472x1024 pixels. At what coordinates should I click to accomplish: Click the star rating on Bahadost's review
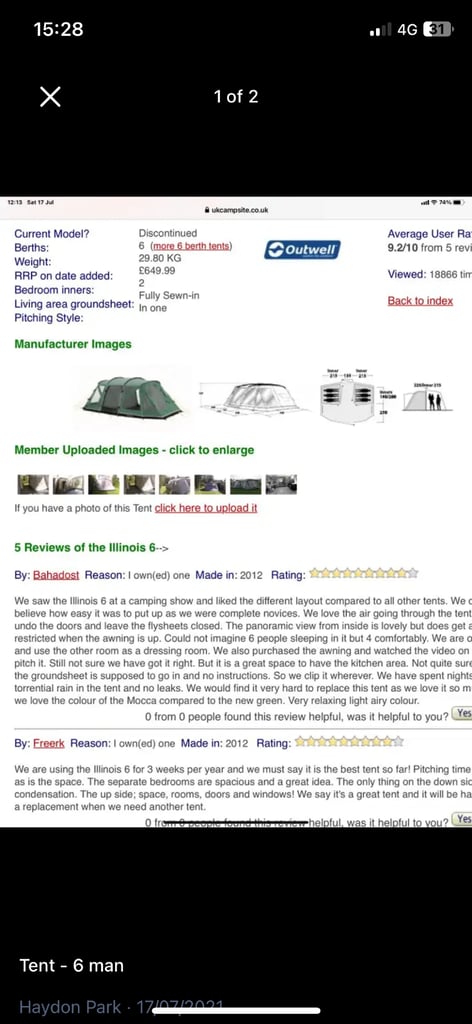tap(363, 574)
